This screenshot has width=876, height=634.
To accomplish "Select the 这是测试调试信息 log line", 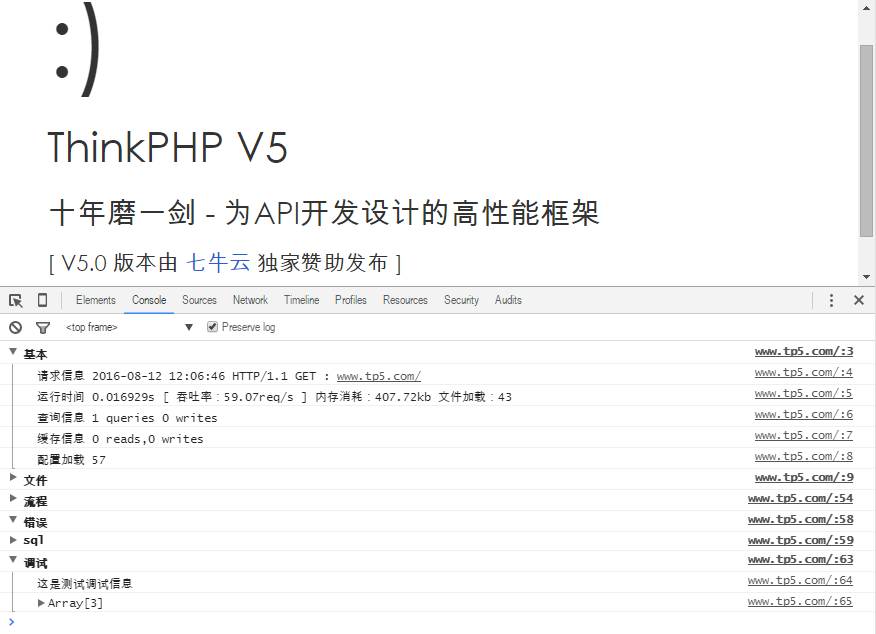I will point(85,584).
